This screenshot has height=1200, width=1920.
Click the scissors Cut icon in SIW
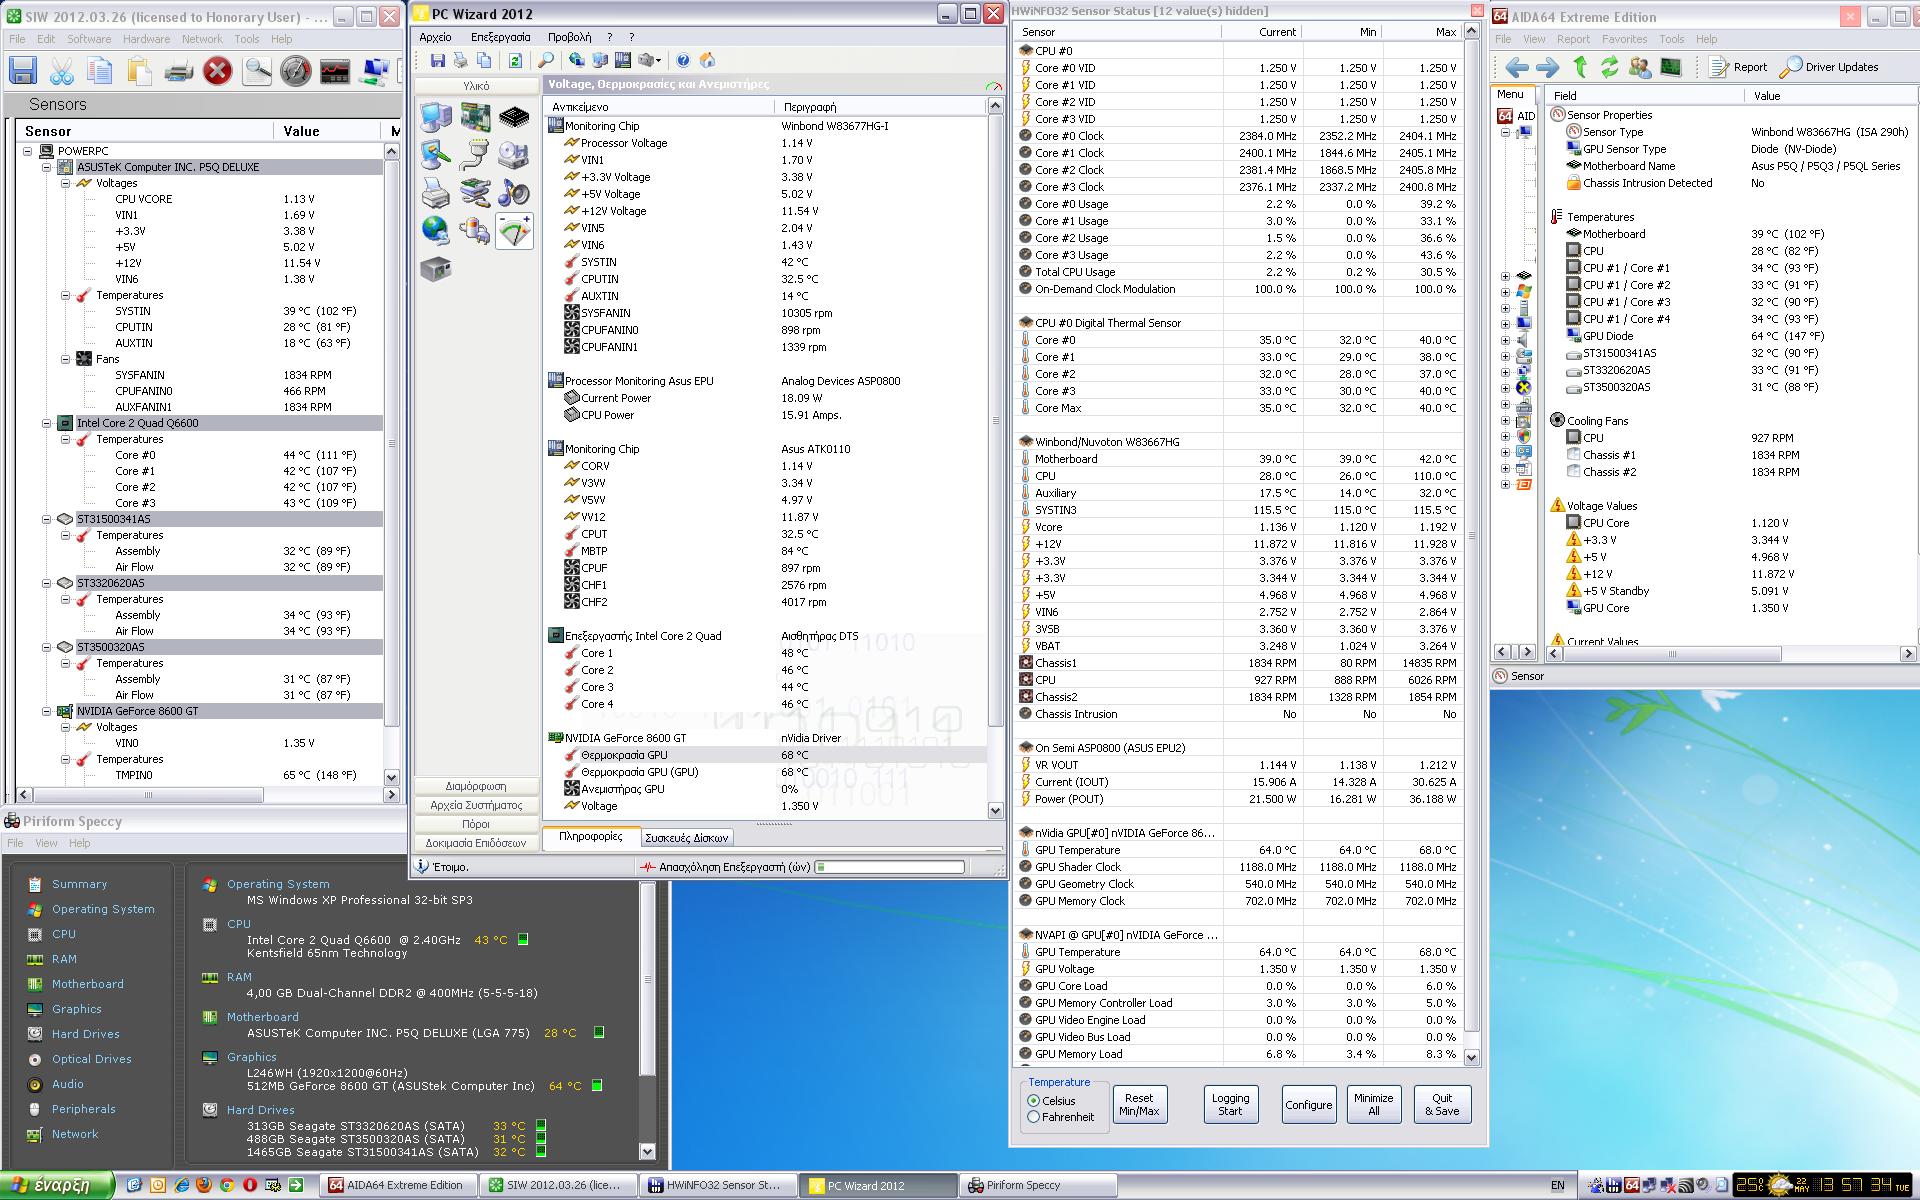(62, 71)
